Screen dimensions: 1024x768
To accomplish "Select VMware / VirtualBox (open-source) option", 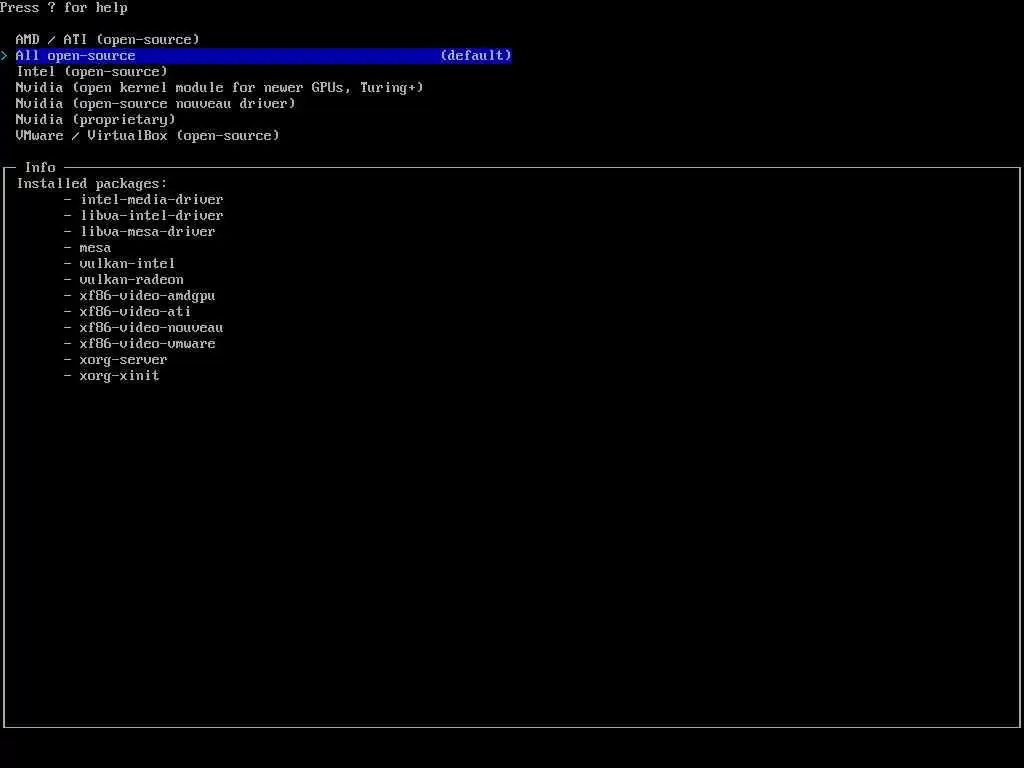I will (148, 136).
